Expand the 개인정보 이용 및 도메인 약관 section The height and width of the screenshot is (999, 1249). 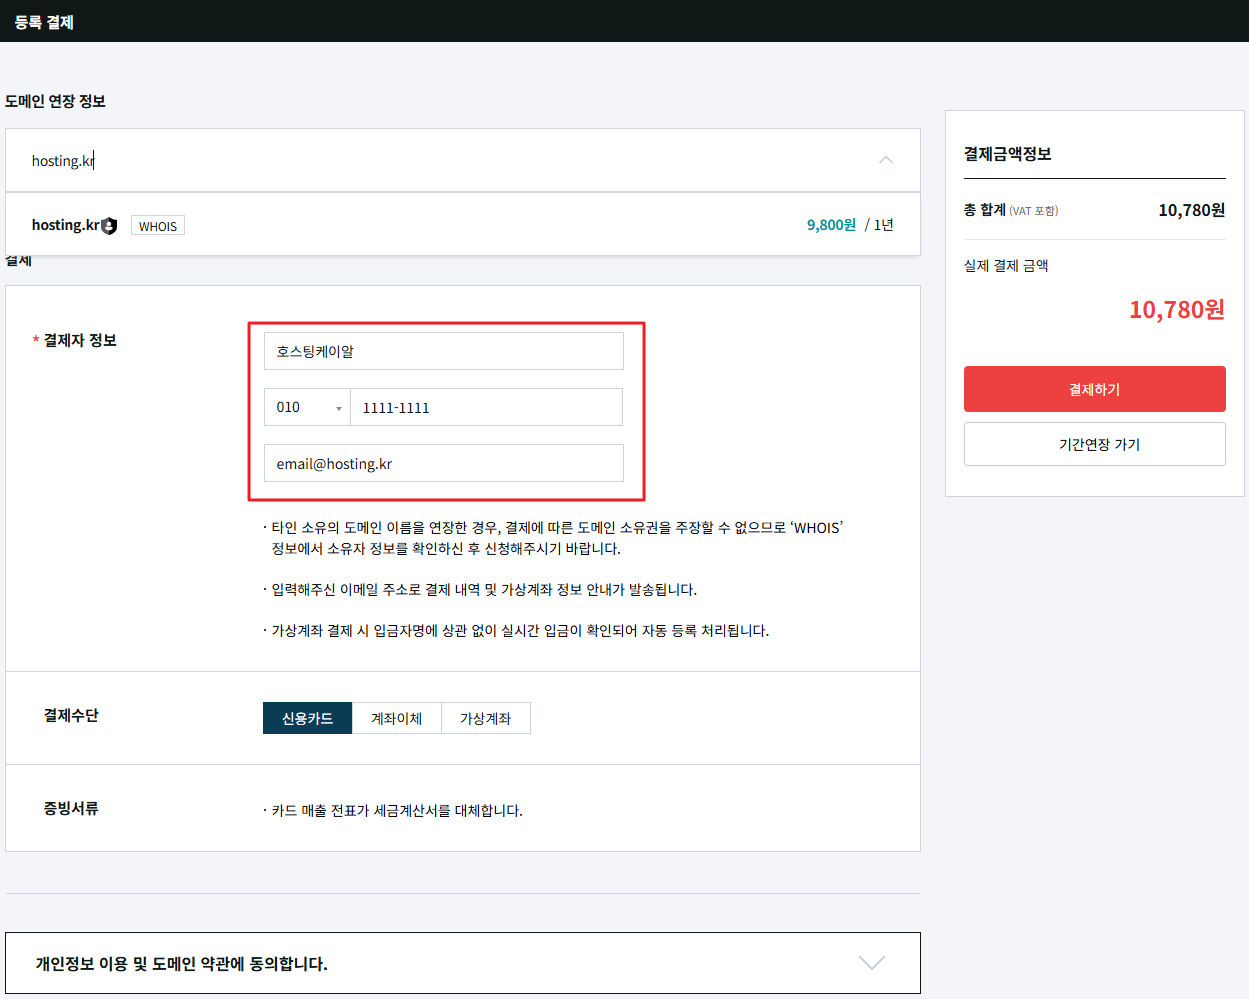pos(872,963)
